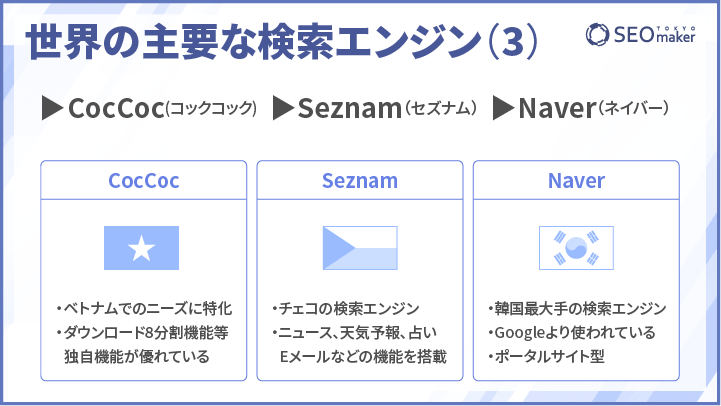721x406 pixels.
Task: Click the large Seznam (セズナム) heading
Action: point(387,109)
